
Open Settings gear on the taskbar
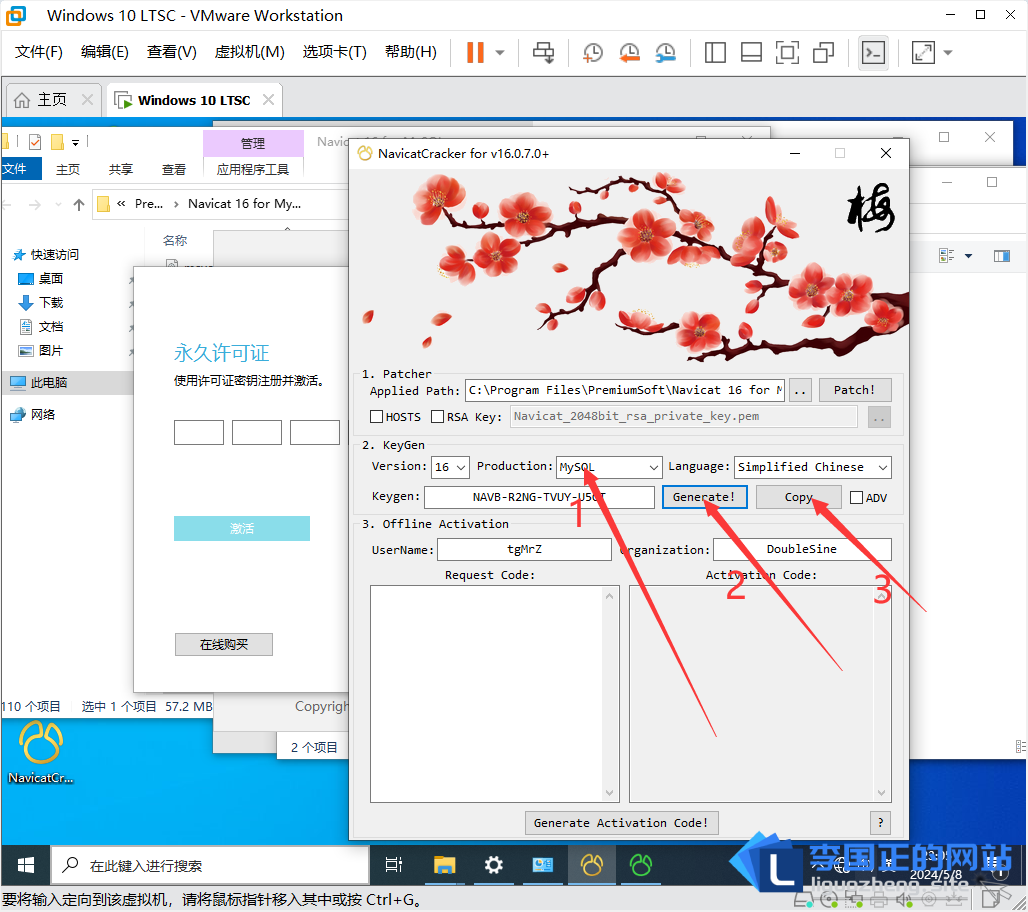click(x=493, y=865)
